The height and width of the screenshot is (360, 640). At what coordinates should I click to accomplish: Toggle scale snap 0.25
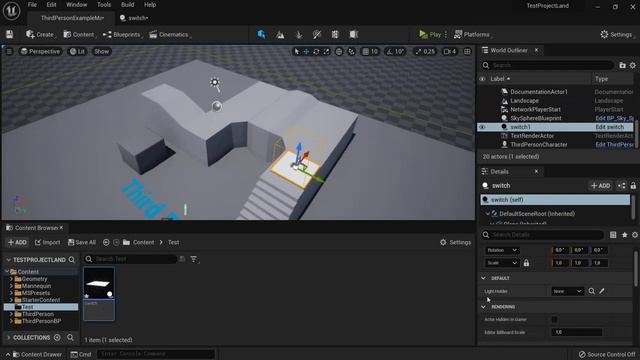click(425, 51)
